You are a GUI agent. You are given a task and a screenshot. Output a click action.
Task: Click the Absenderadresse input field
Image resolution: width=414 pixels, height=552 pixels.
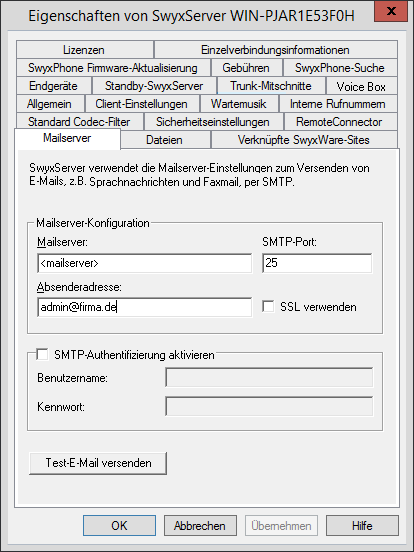pyautogui.click(x=145, y=307)
